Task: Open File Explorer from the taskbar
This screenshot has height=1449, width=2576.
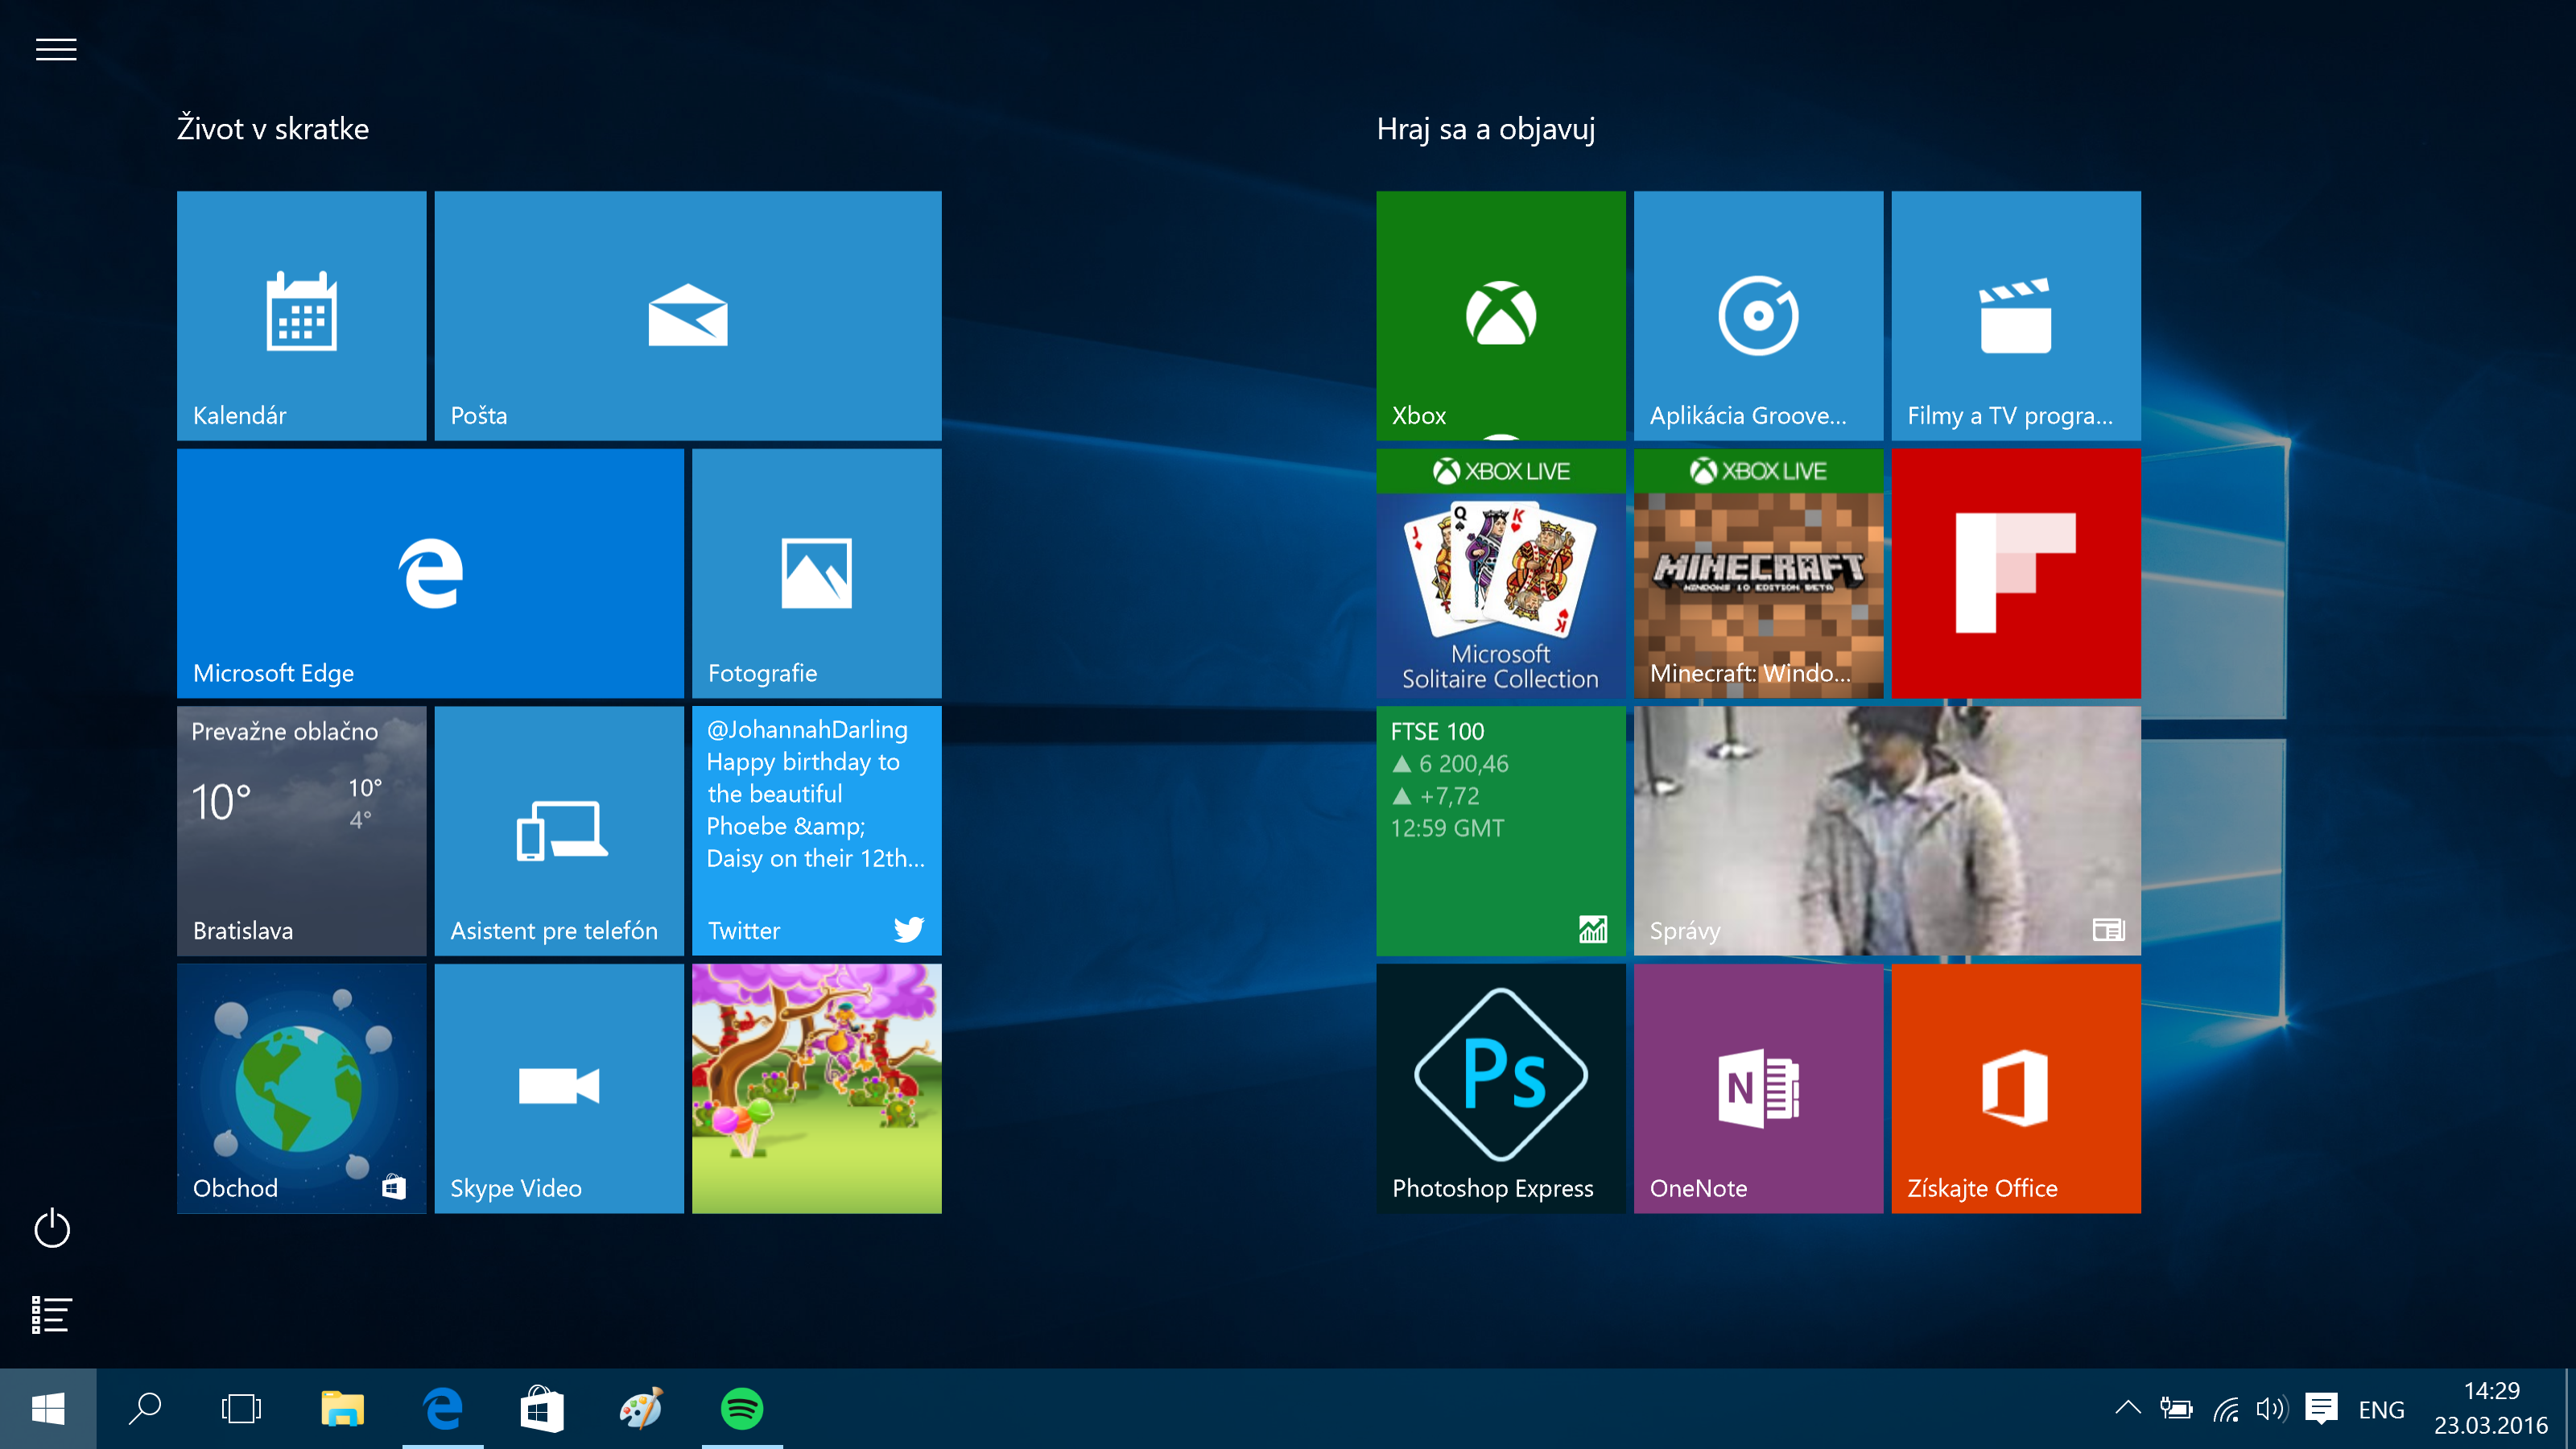Action: (x=342, y=1408)
